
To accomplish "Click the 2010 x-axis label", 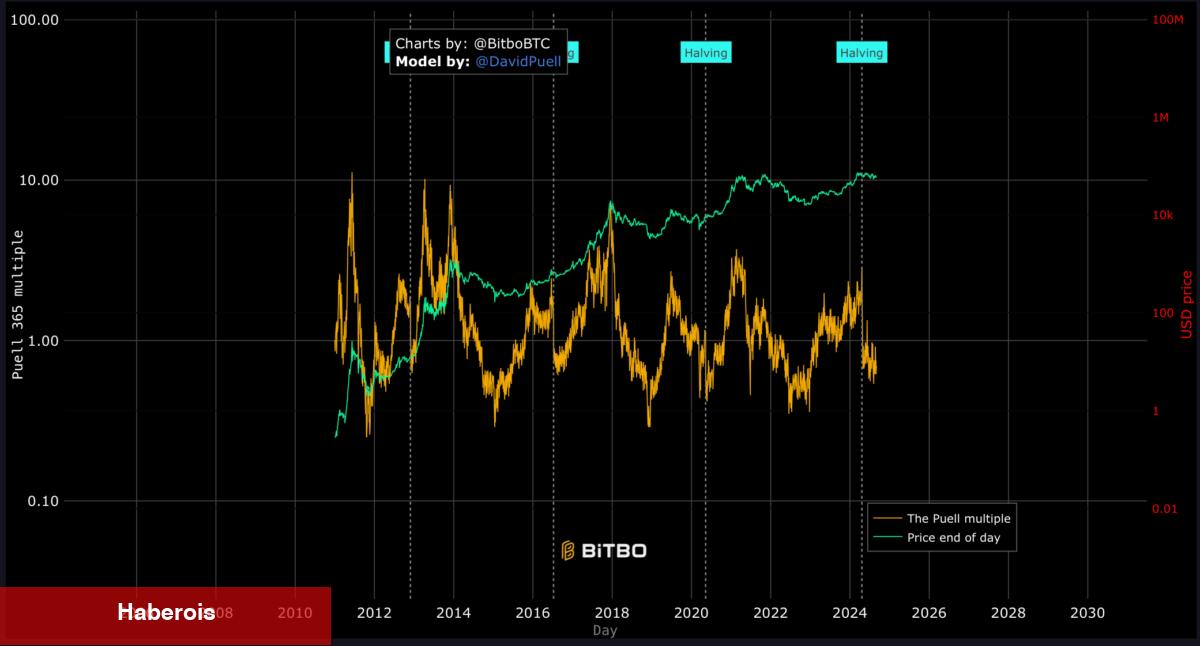I will [x=294, y=612].
